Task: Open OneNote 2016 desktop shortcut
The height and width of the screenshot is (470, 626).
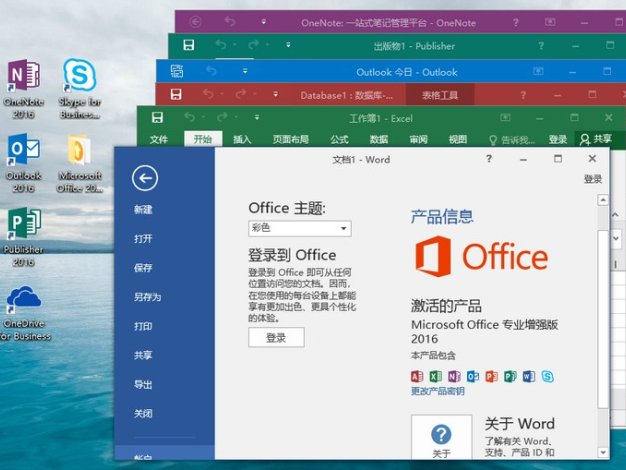Action: point(24,89)
